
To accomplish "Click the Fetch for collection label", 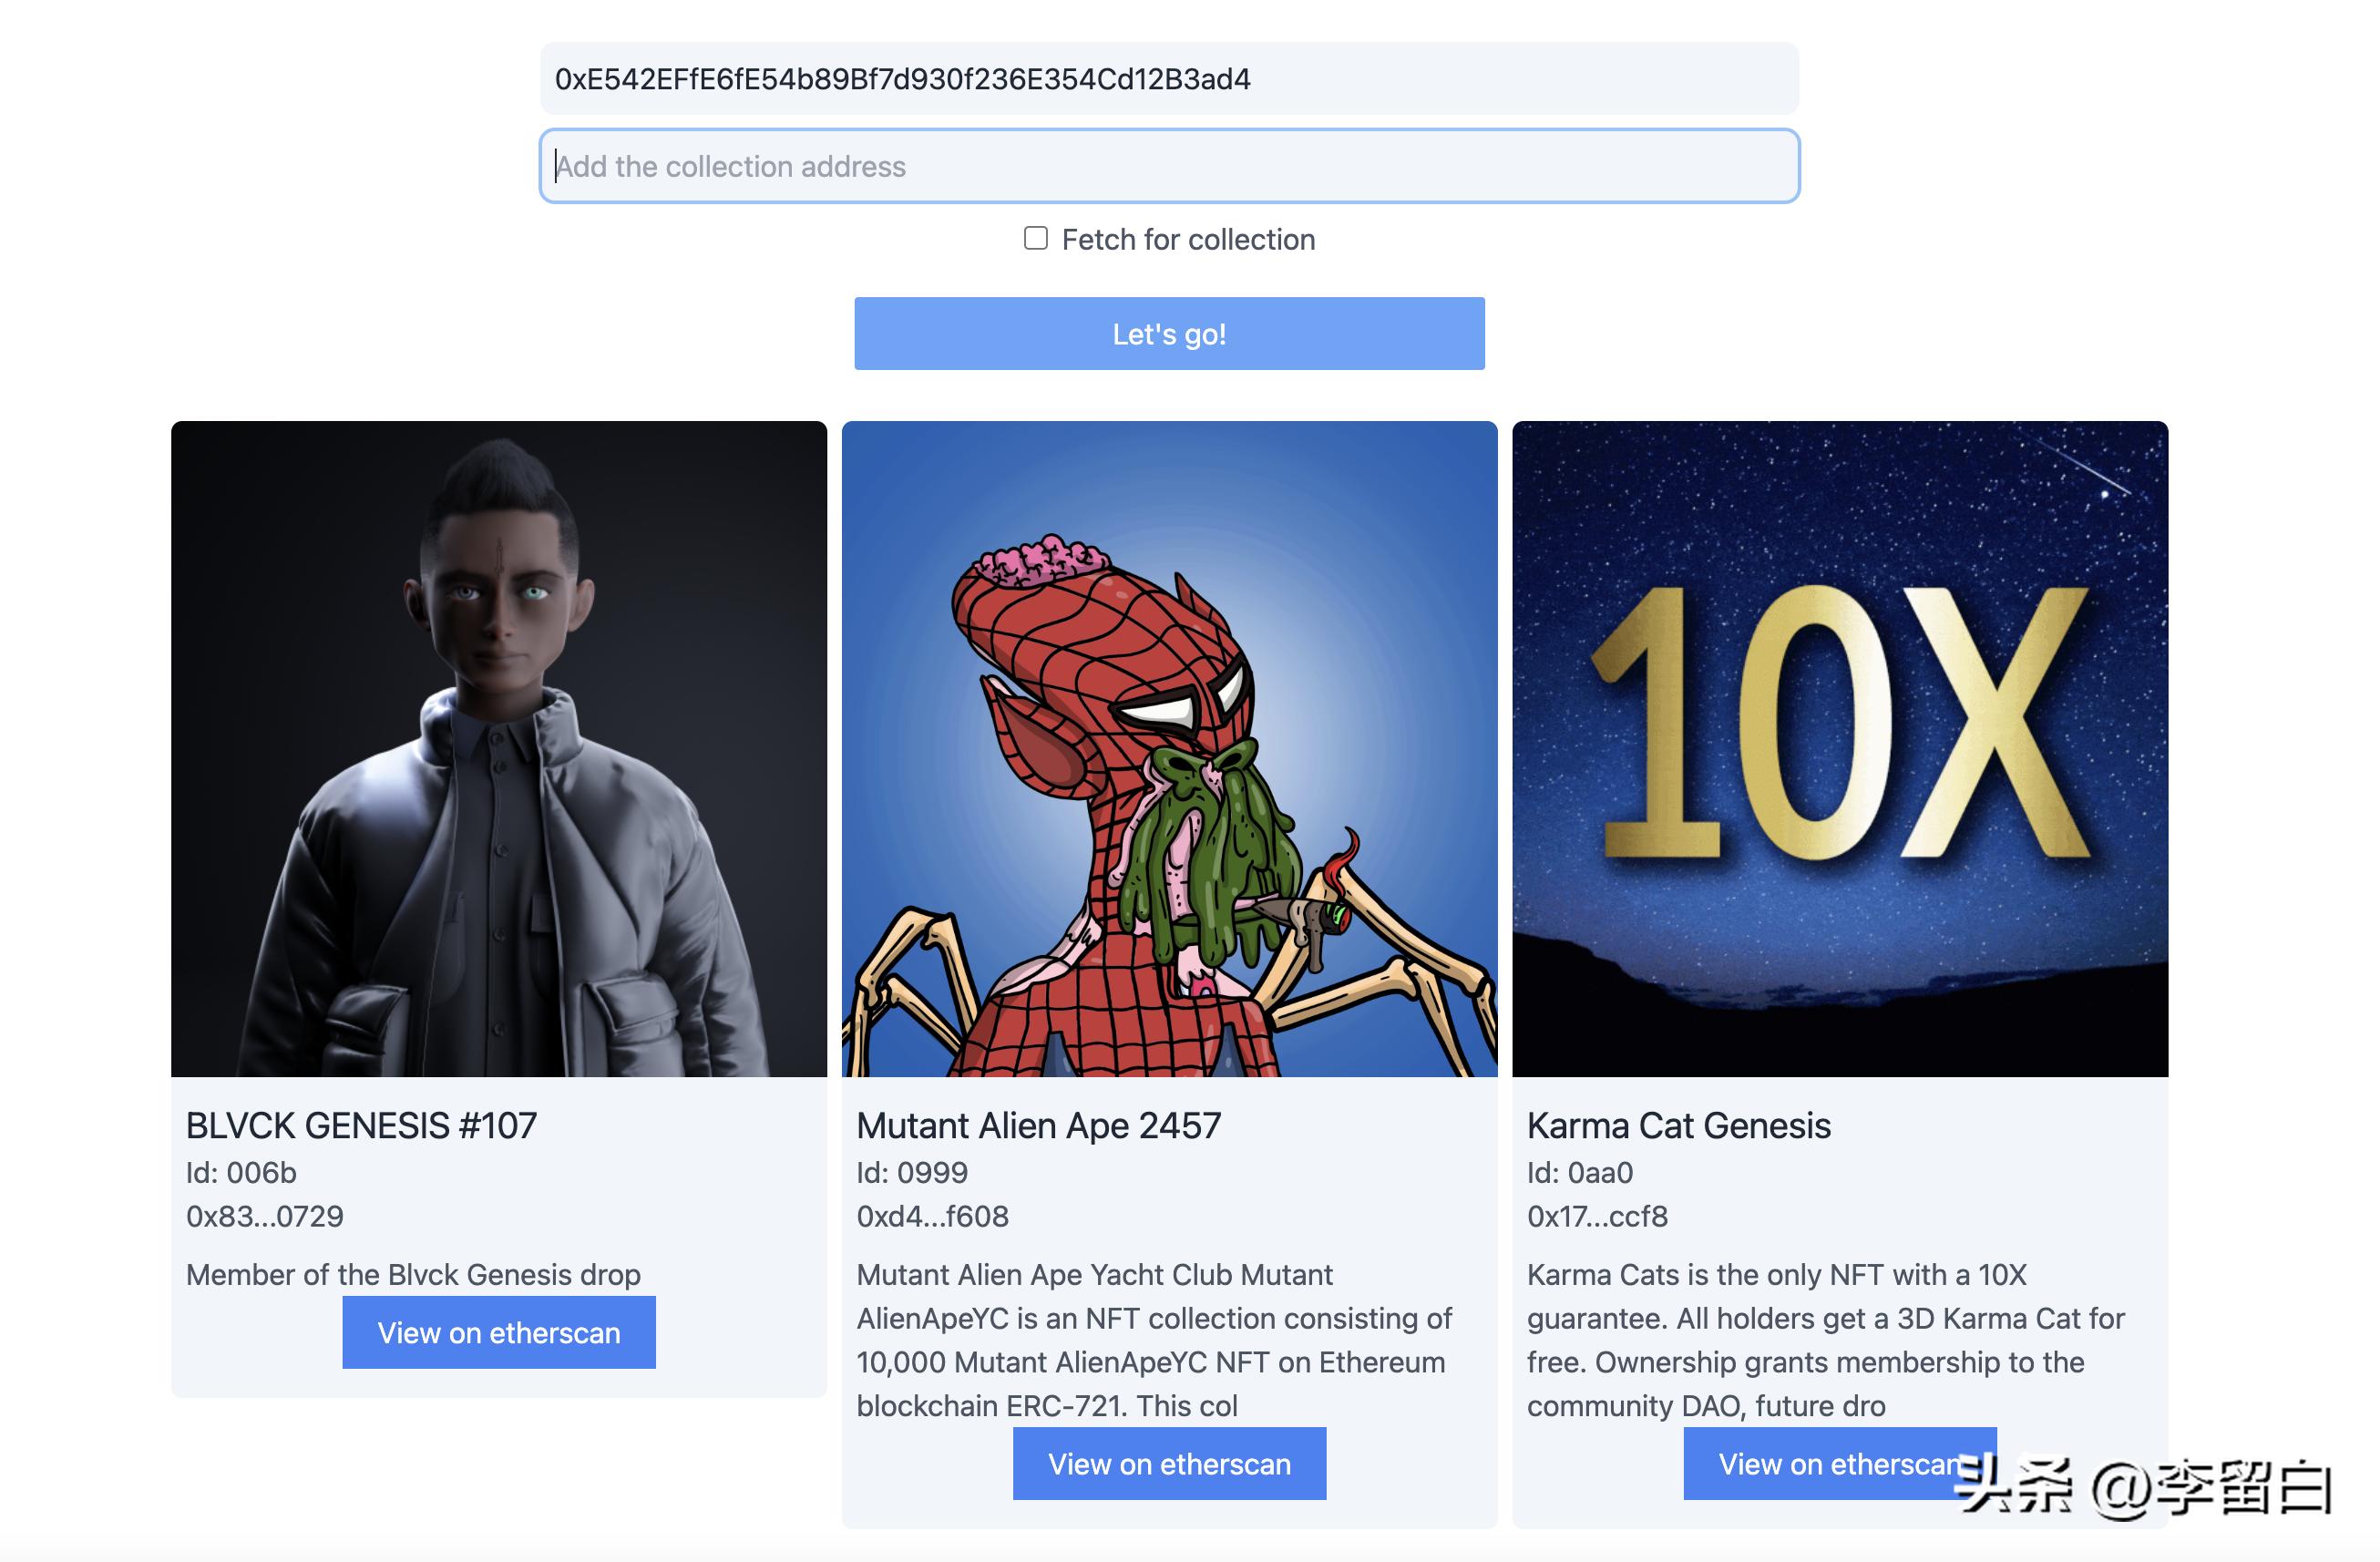I will (x=1188, y=240).
